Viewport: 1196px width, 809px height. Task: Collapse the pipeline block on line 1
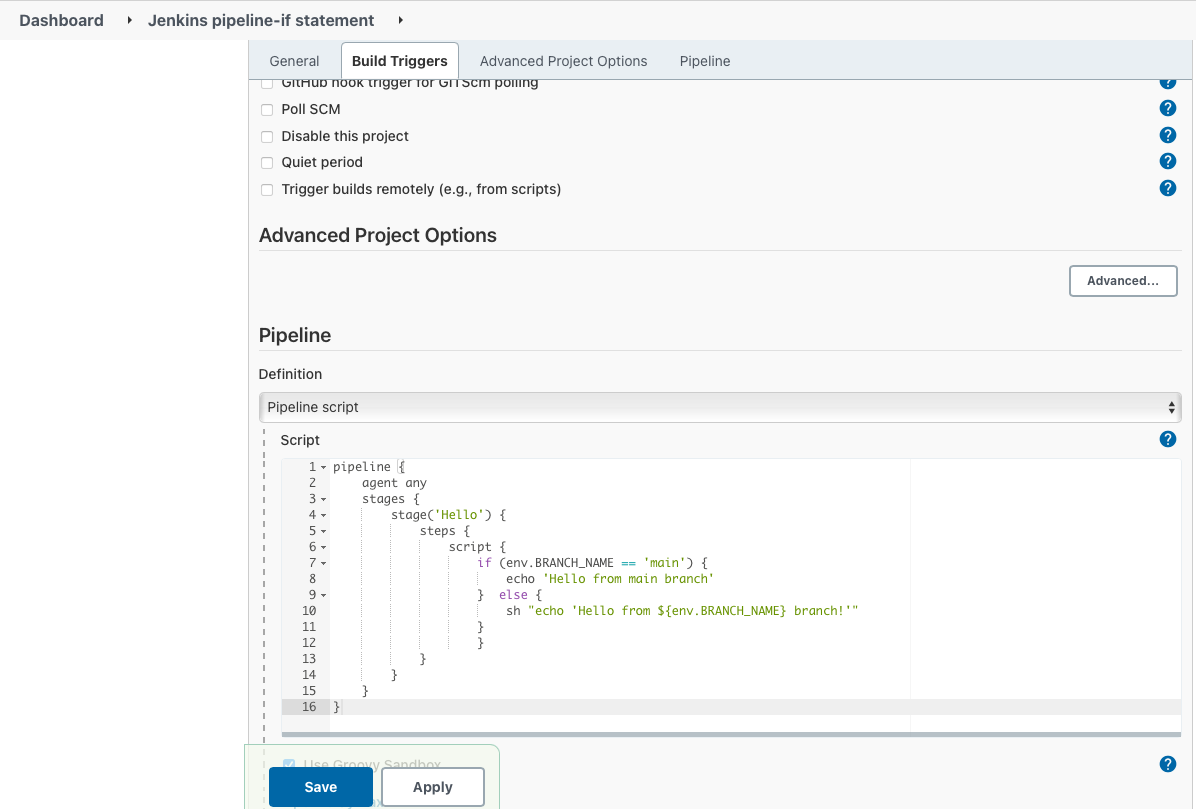coord(324,468)
